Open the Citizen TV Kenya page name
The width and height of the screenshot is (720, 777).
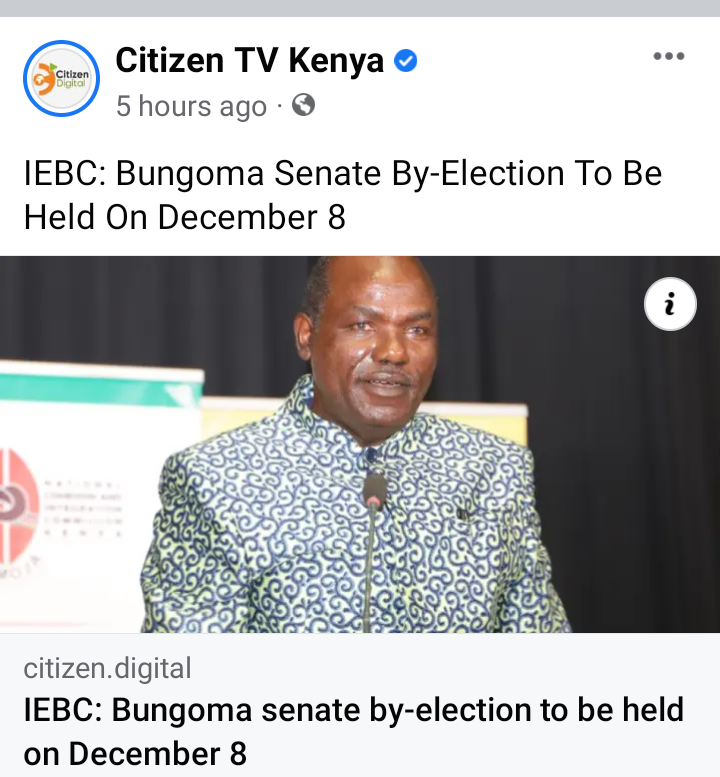pos(250,60)
